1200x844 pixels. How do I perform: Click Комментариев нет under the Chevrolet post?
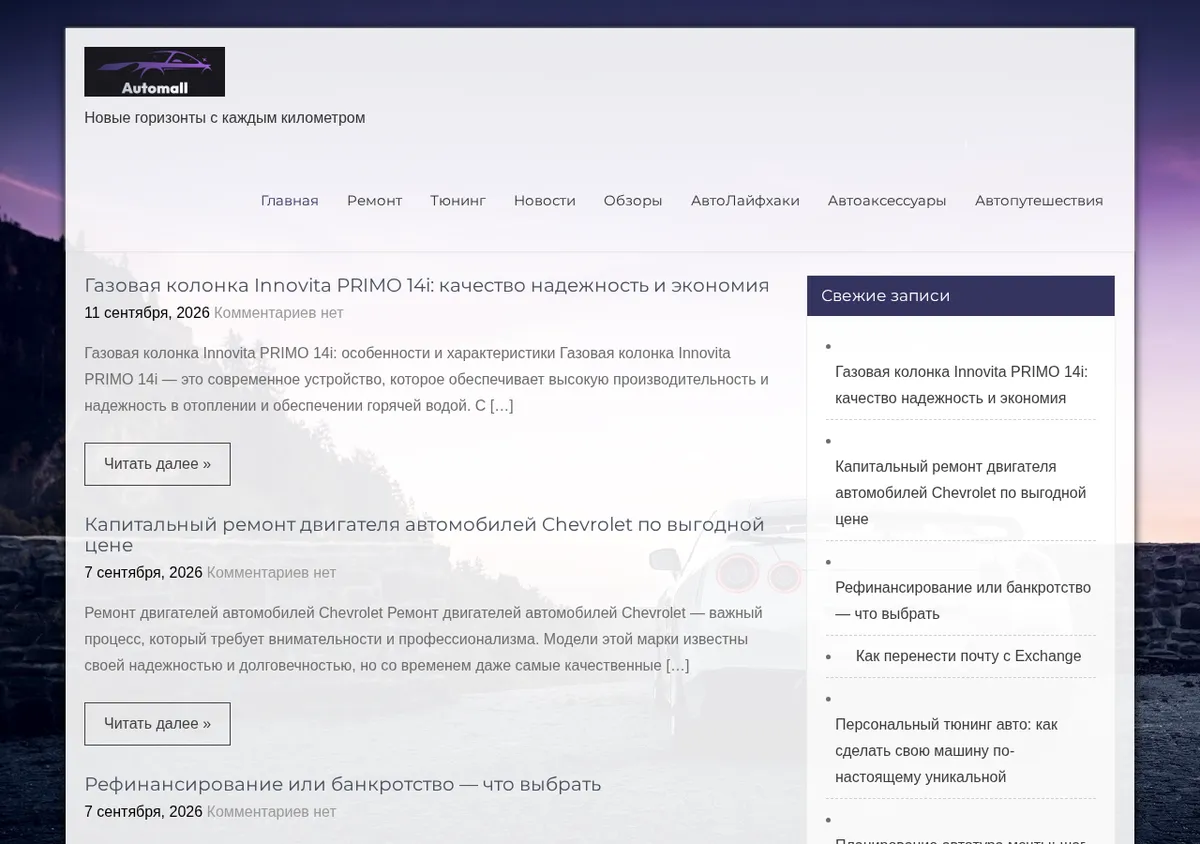[x=272, y=573]
